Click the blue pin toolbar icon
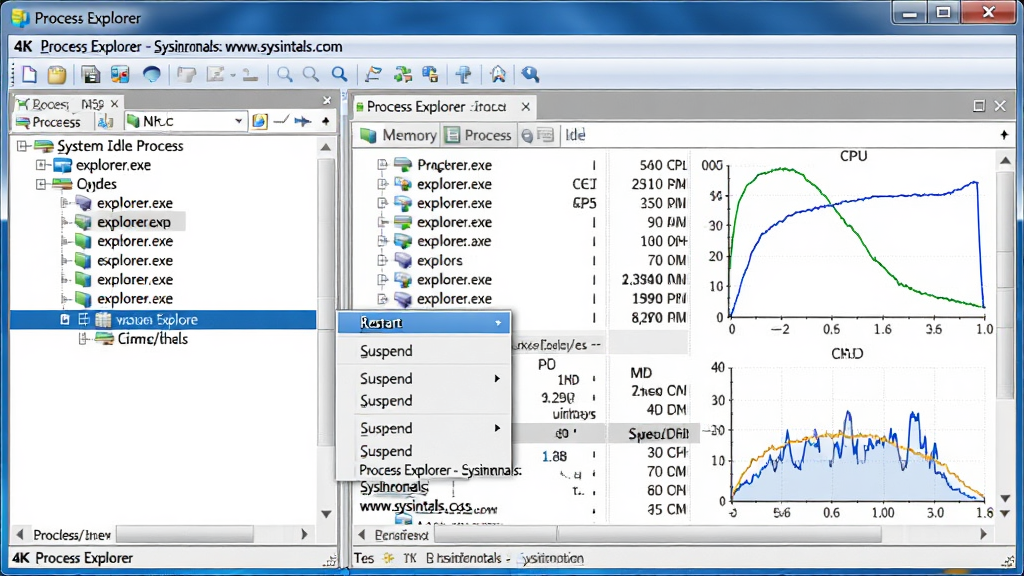The height and width of the screenshot is (576, 1024). (463, 74)
